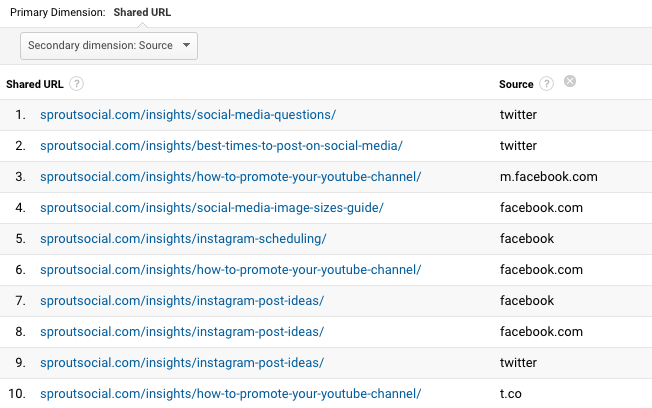Screen dimensions: 652x408
Task: Click the Primary Dimension label
Action: coord(58,12)
